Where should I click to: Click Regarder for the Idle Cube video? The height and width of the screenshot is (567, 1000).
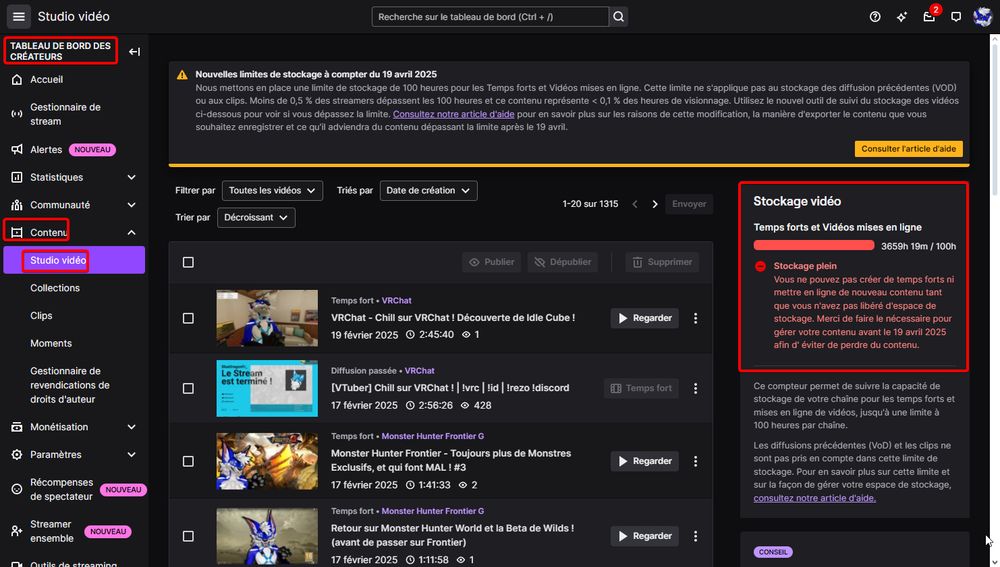pos(645,318)
